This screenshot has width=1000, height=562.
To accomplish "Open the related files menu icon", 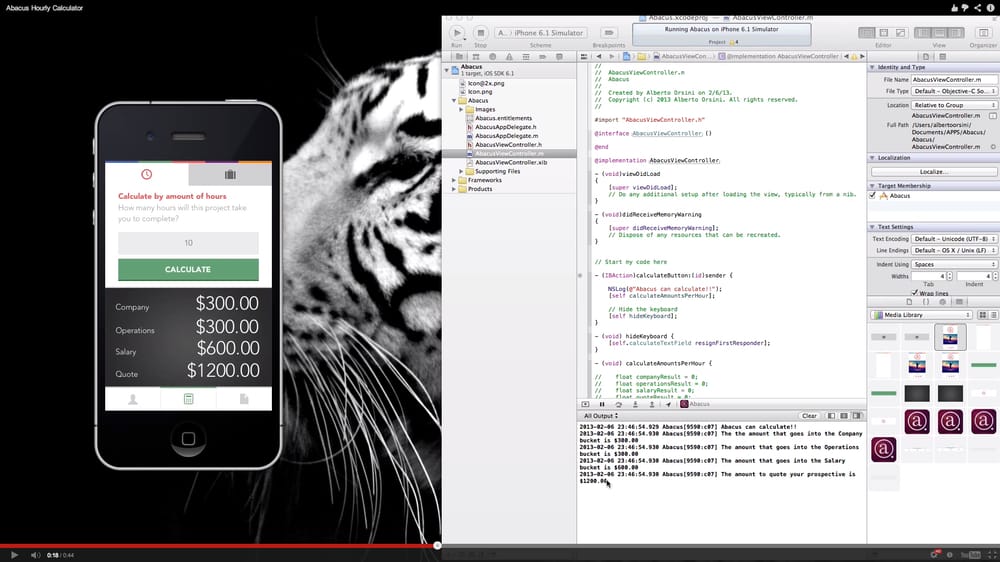I will click(584, 56).
